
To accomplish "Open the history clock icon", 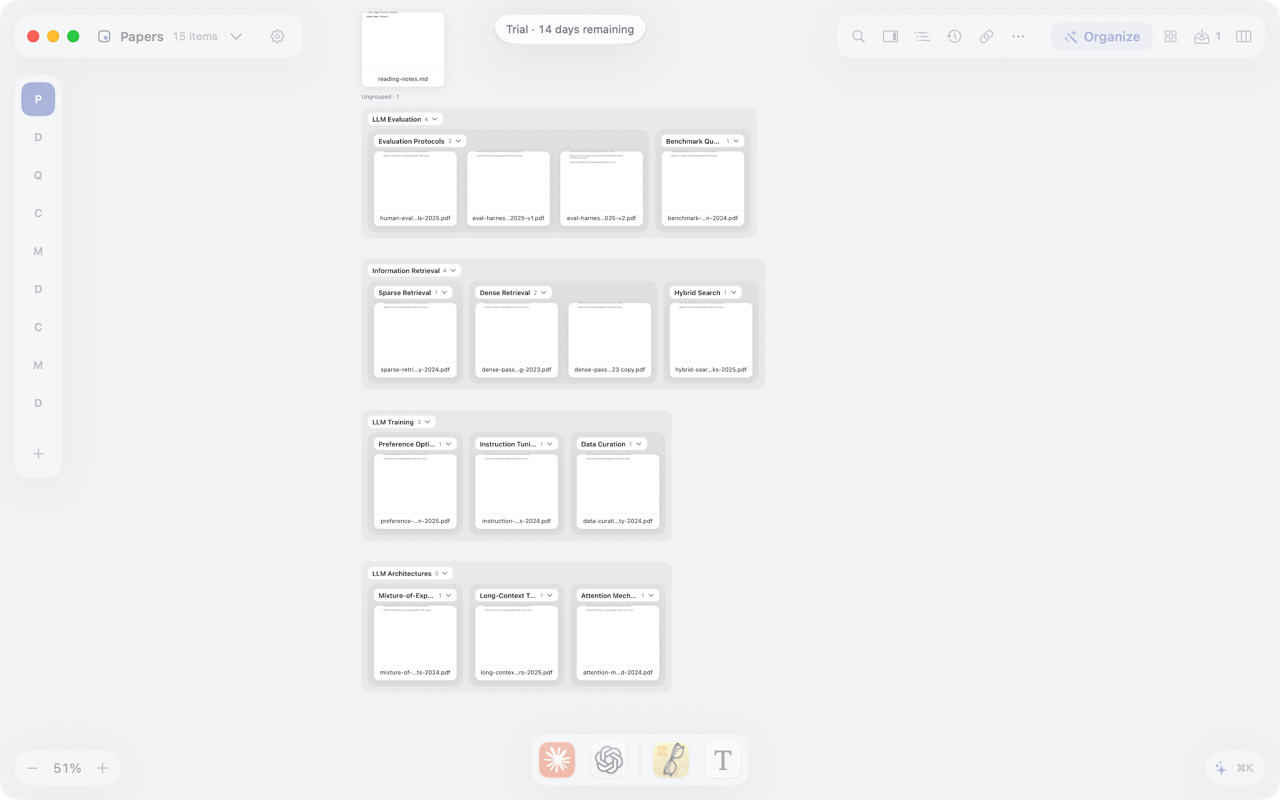I will coord(954,37).
